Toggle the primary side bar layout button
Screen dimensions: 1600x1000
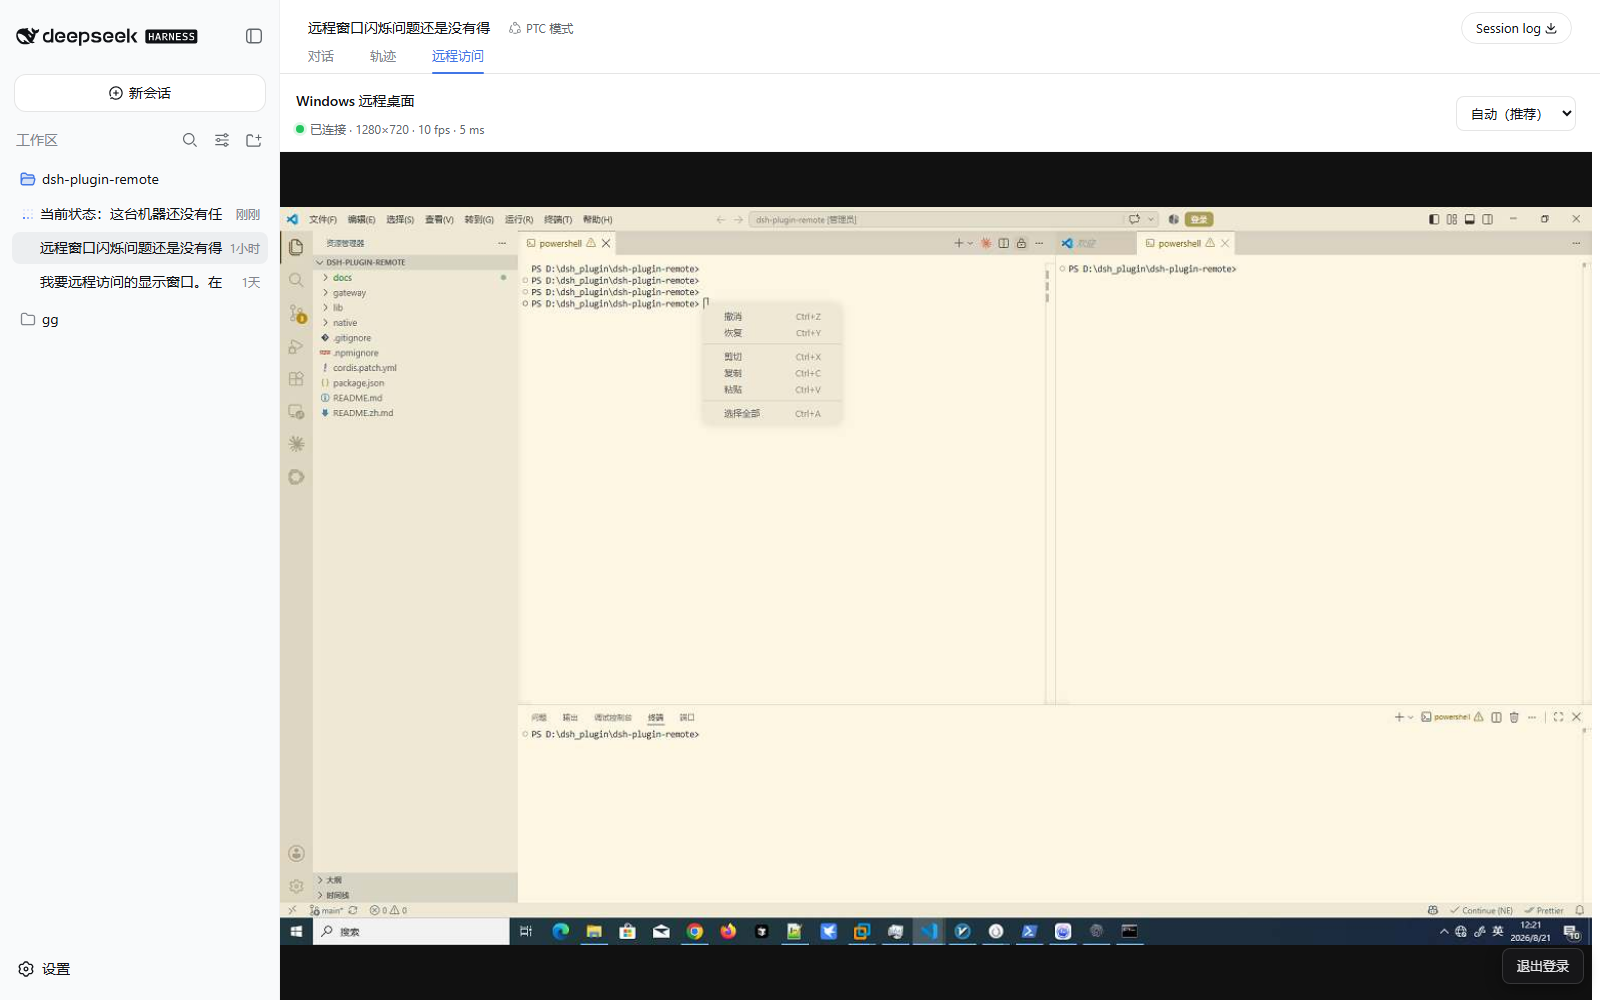(x=1434, y=219)
